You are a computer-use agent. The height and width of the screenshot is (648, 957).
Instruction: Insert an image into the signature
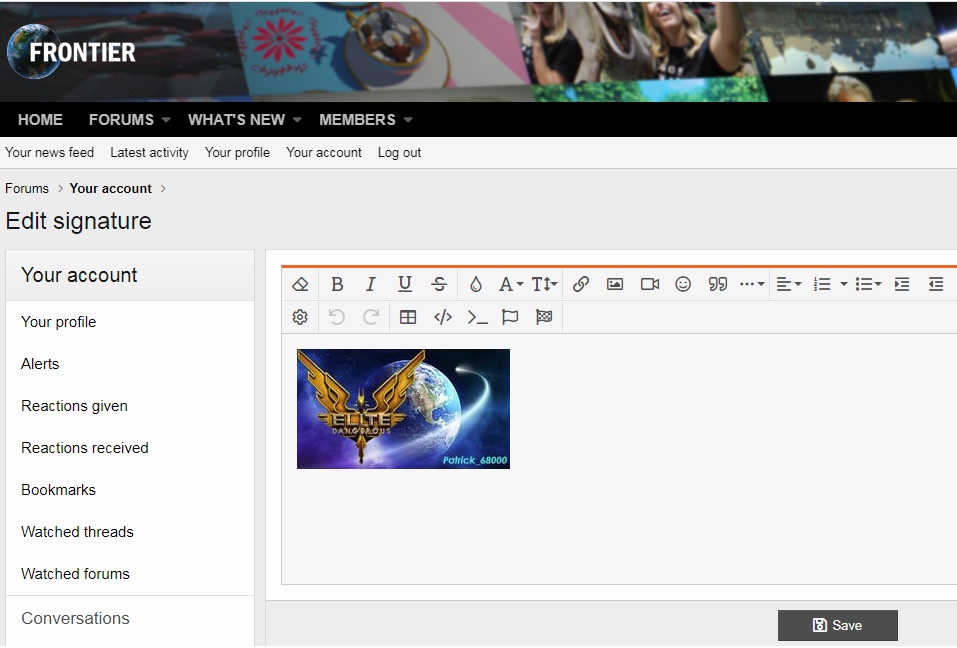point(615,284)
